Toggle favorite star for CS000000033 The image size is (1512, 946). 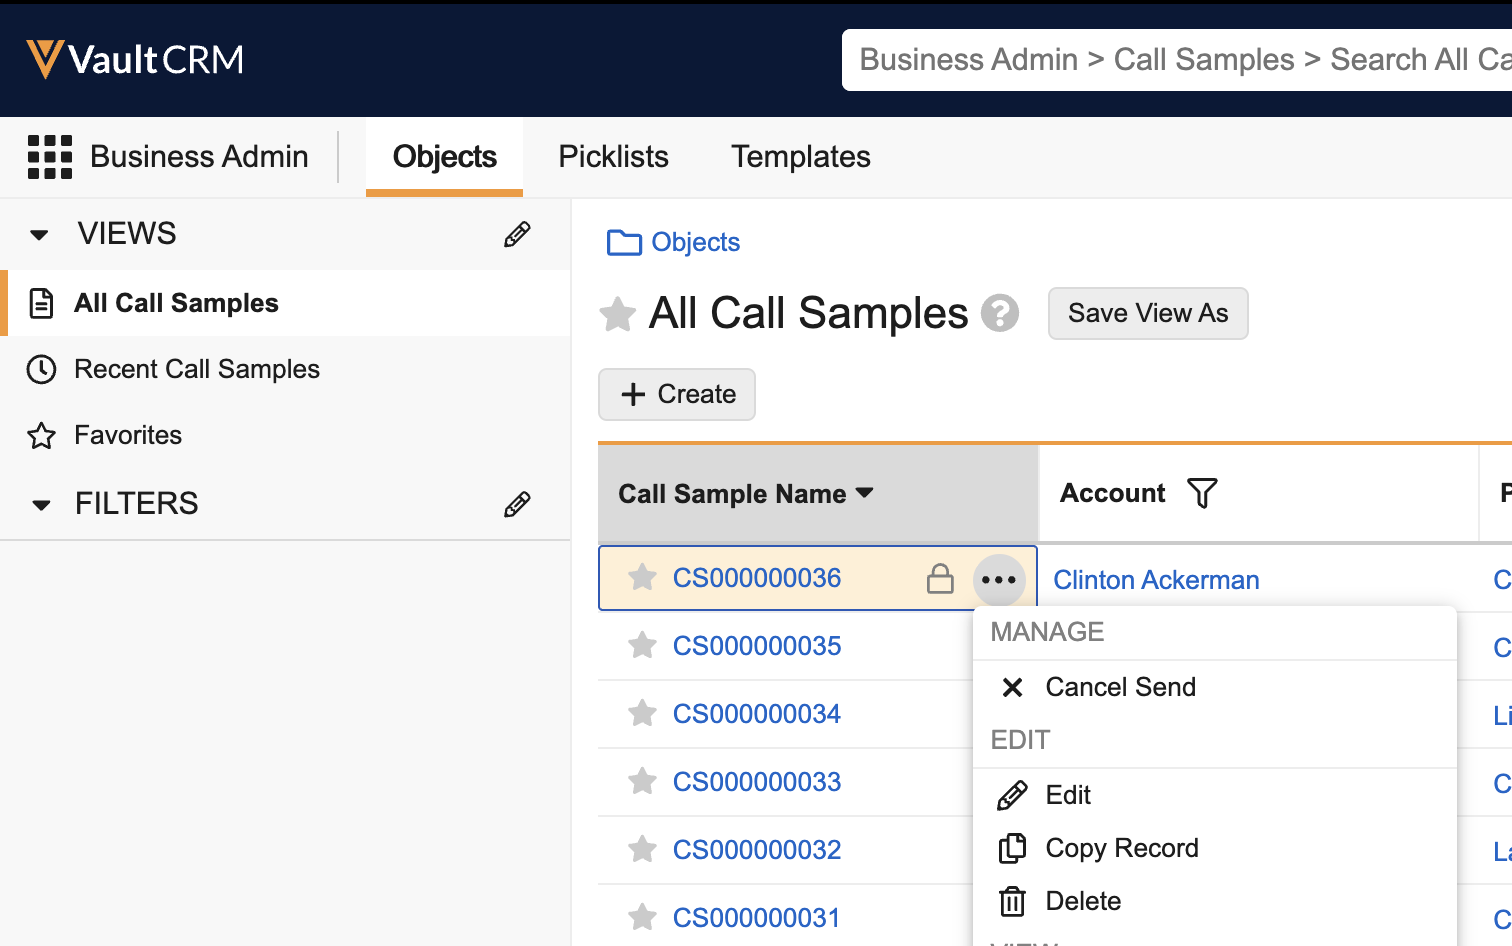click(642, 782)
